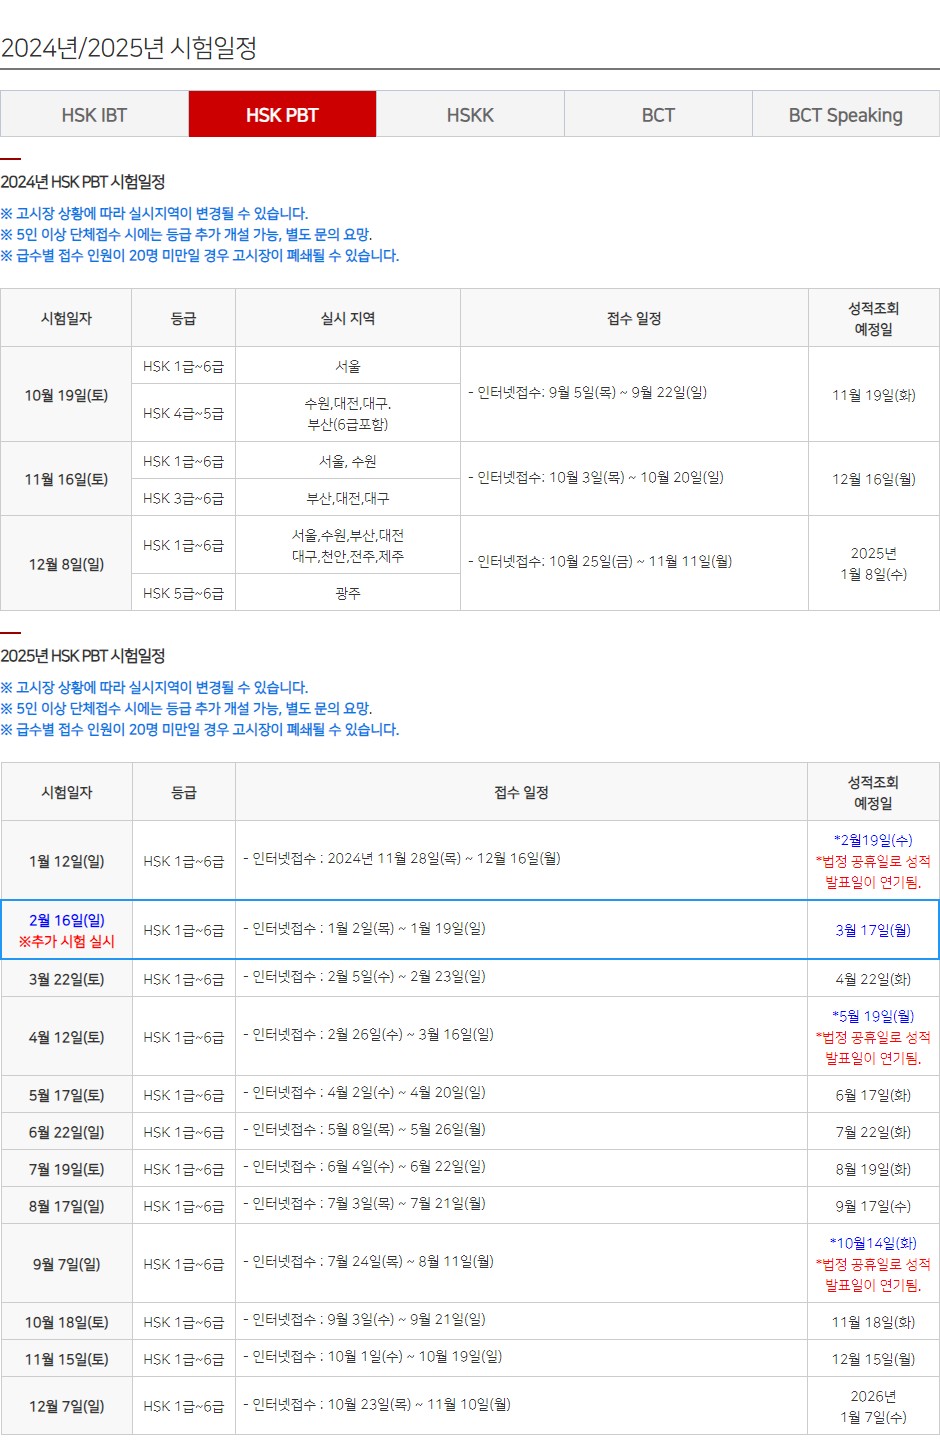Image resolution: width=940 pixels, height=1455 pixels.
Task: Select the HSK PBT tab
Action: coord(283,114)
